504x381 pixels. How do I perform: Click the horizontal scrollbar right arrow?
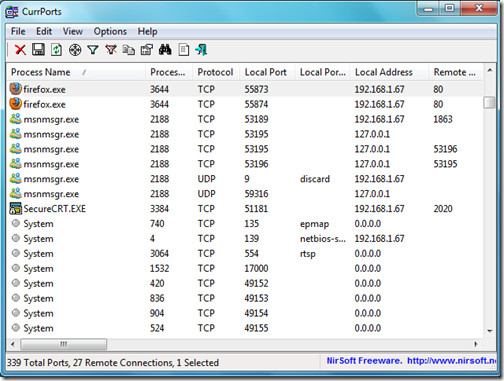476,344
